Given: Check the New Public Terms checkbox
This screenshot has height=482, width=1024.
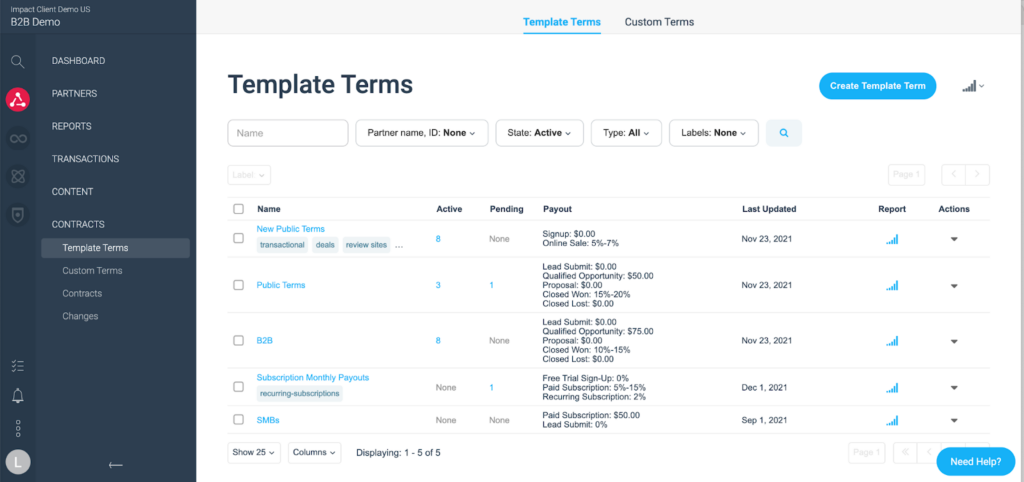Looking at the screenshot, I should 238,238.
